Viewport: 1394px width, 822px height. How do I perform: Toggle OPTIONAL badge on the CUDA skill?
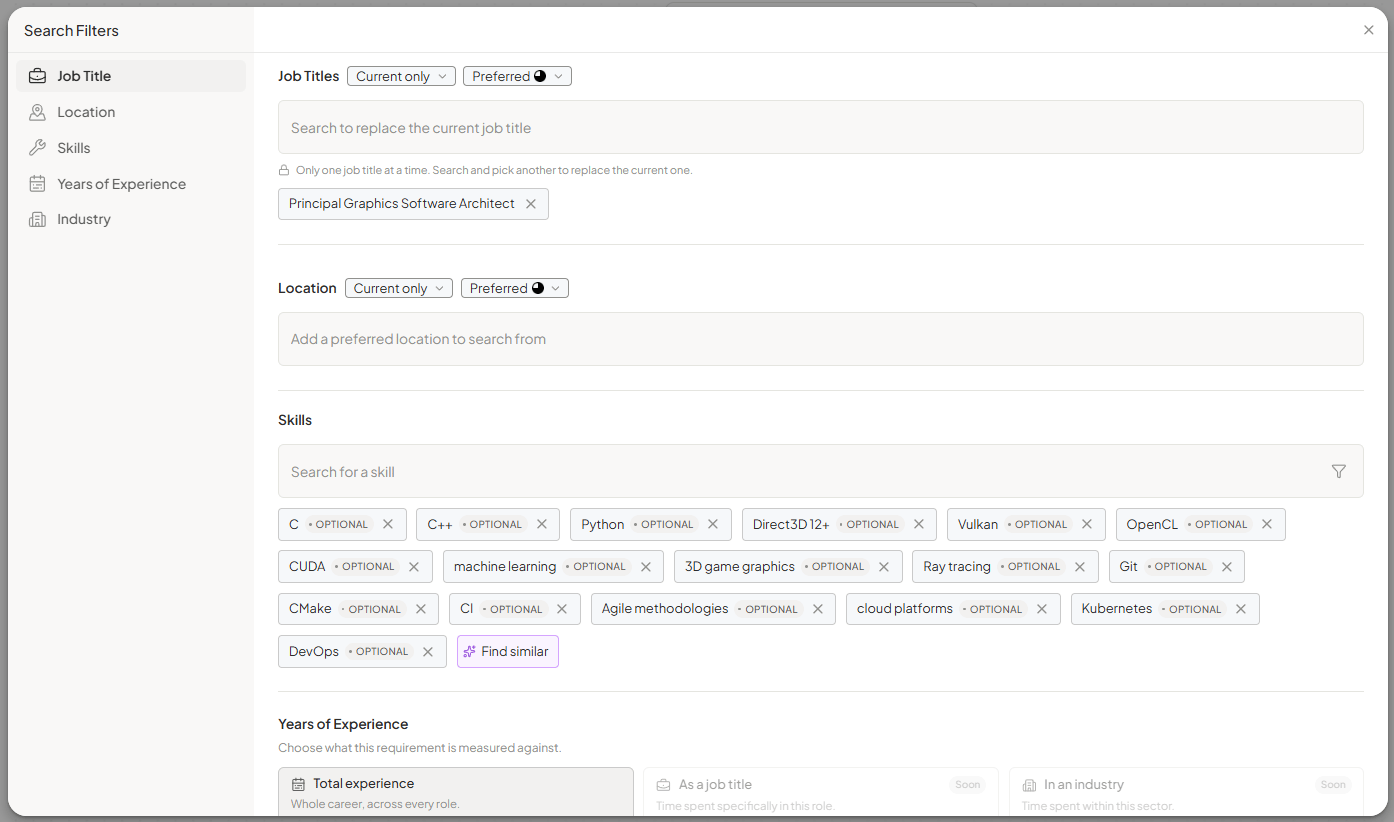[x=364, y=567]
